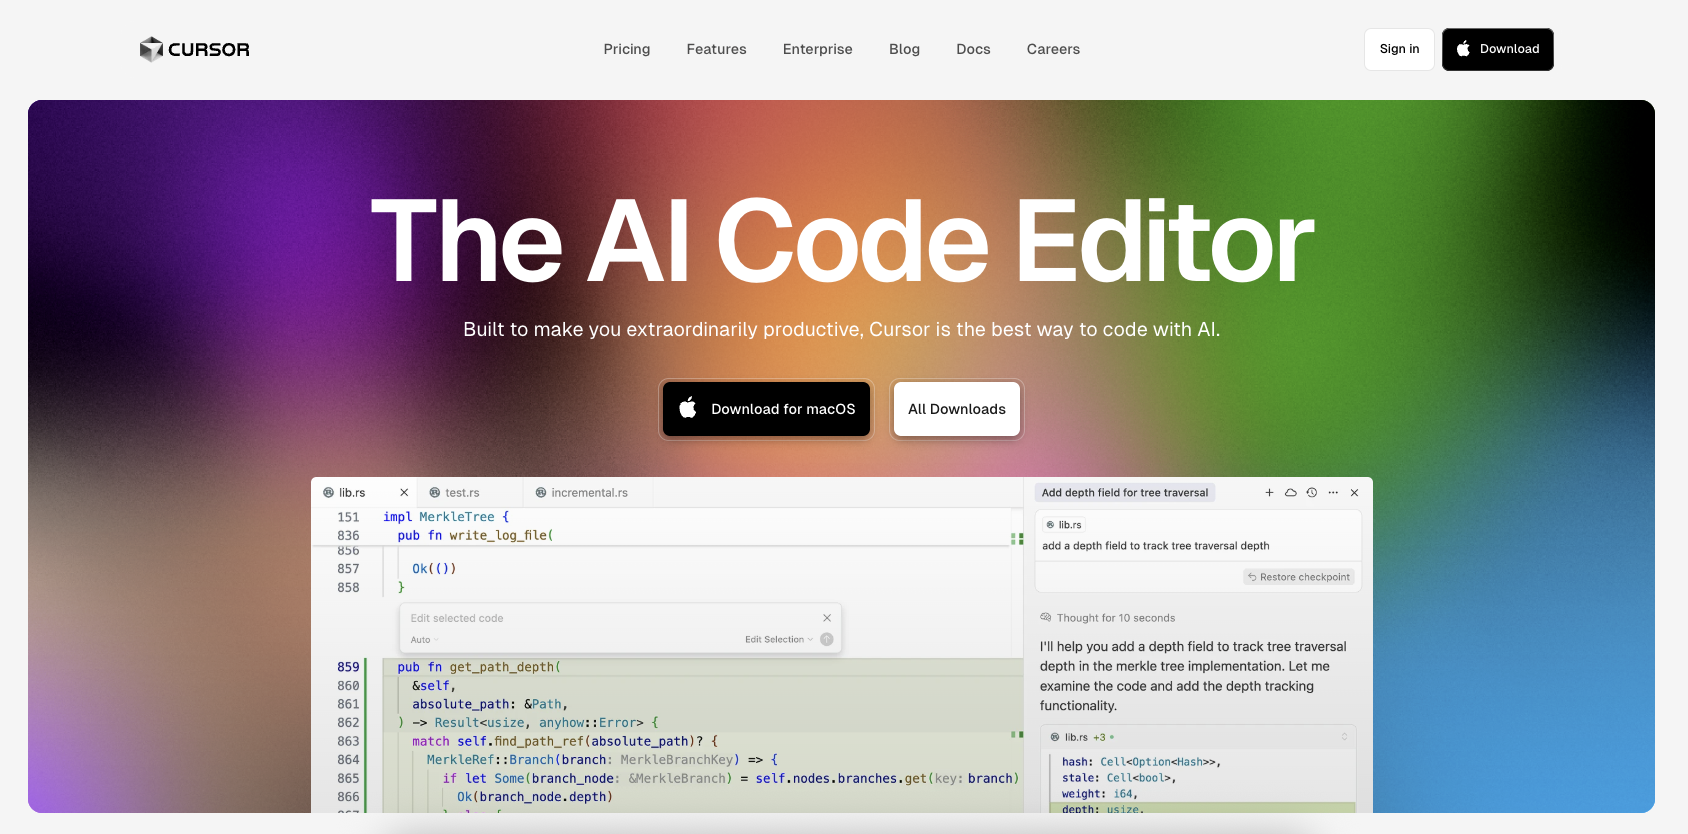This screenshot has height=834, width=1688.
Task: Close the Edit selected code popup
Action: point(827,618)
